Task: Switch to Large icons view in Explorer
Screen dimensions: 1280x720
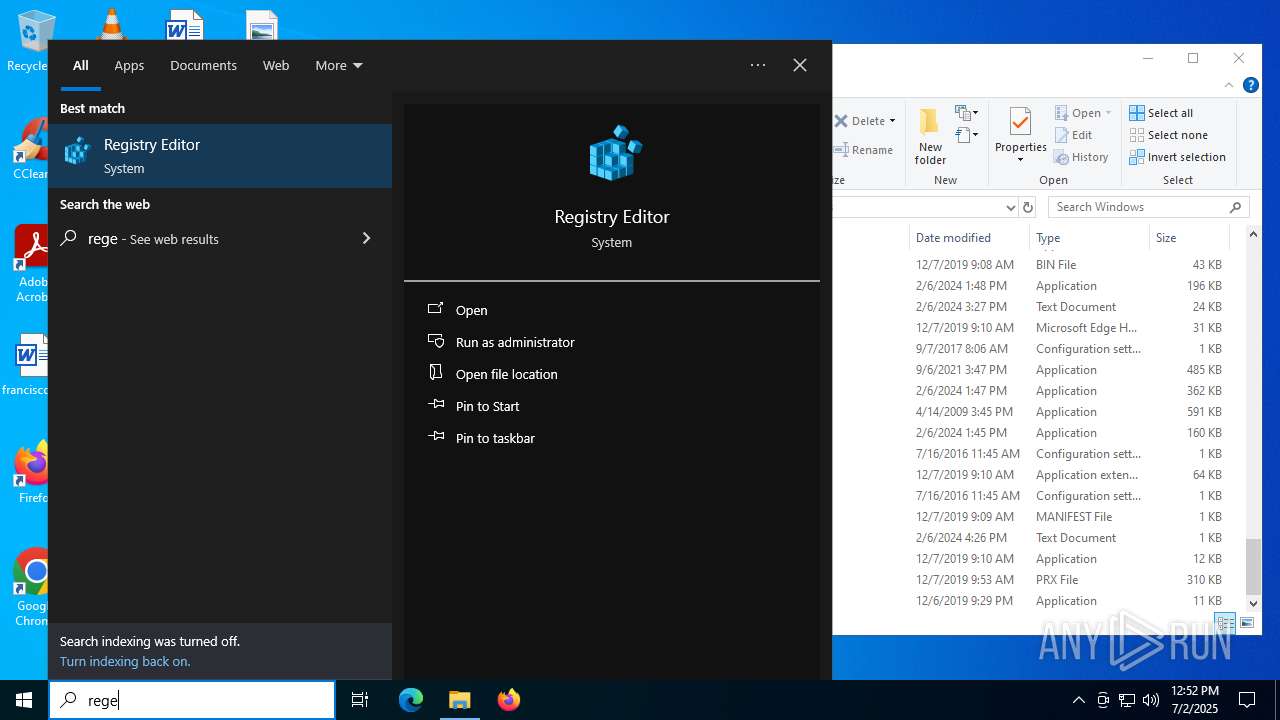Action: pos(1247,623)
